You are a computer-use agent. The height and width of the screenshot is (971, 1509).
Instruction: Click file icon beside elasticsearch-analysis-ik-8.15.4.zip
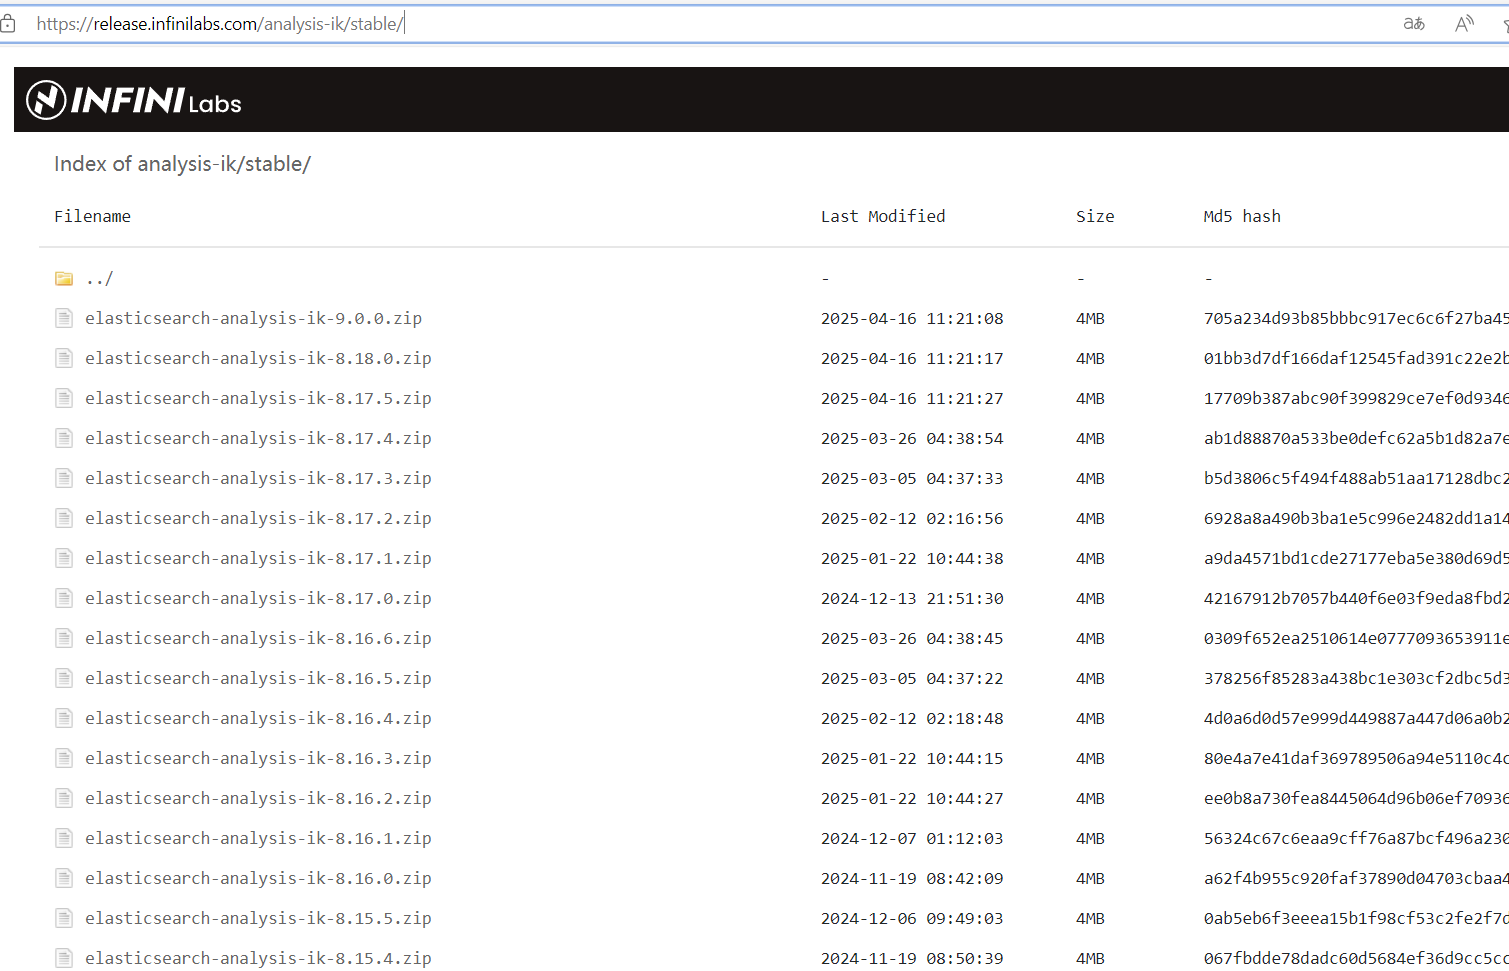(x=64, y=958)
